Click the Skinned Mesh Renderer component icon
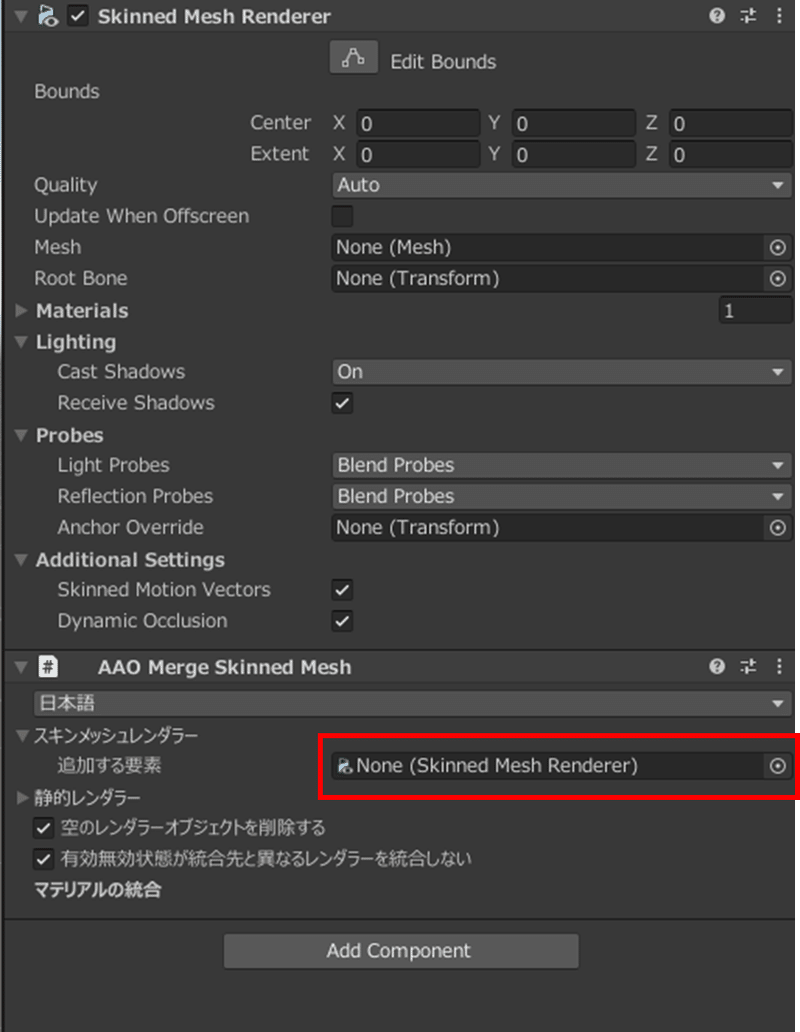The image size is (800, 1032). click(47, 16)
